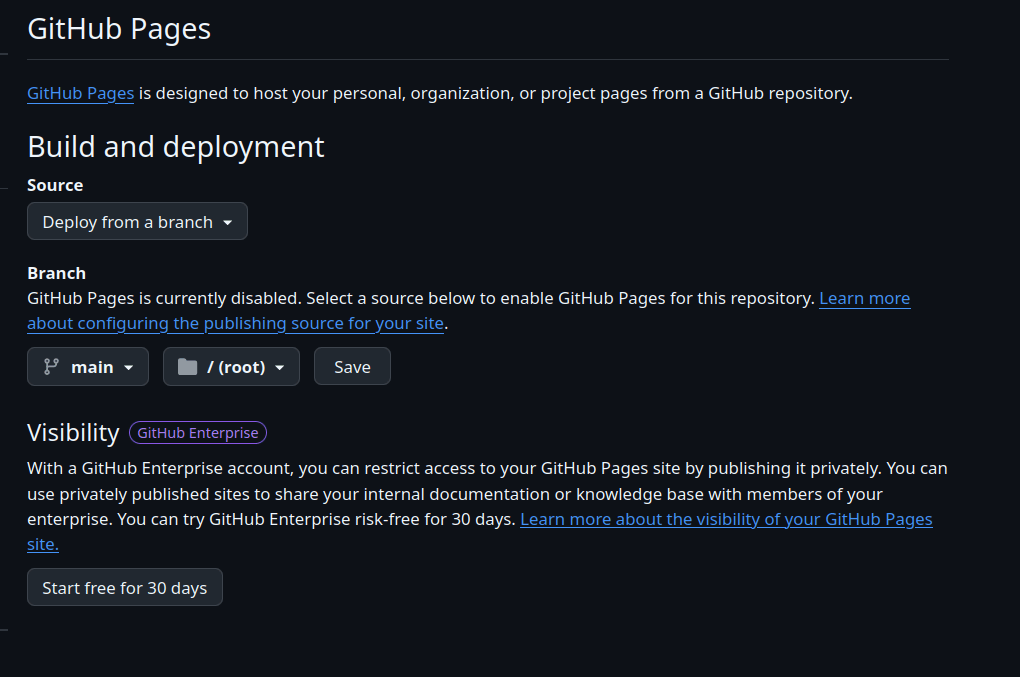Click the 'Source' label
1020x677 pixels.
[x=55, y=185]
